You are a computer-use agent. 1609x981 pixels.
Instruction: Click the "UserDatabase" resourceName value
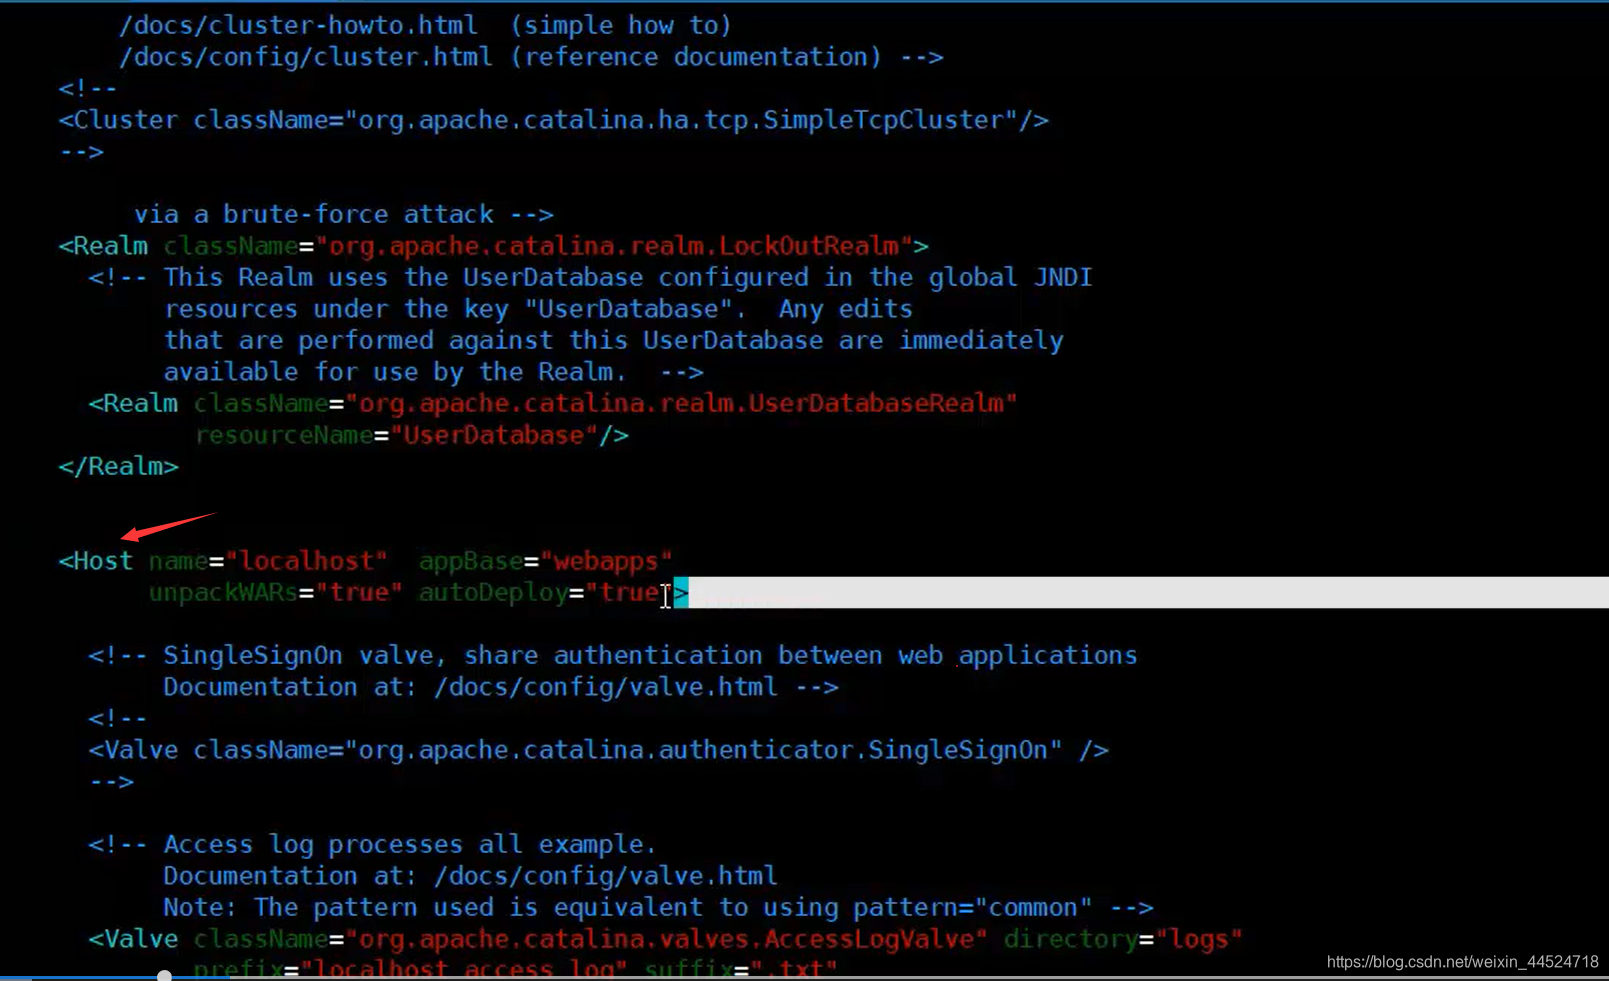pyautogui.click(x=494, y=435)
